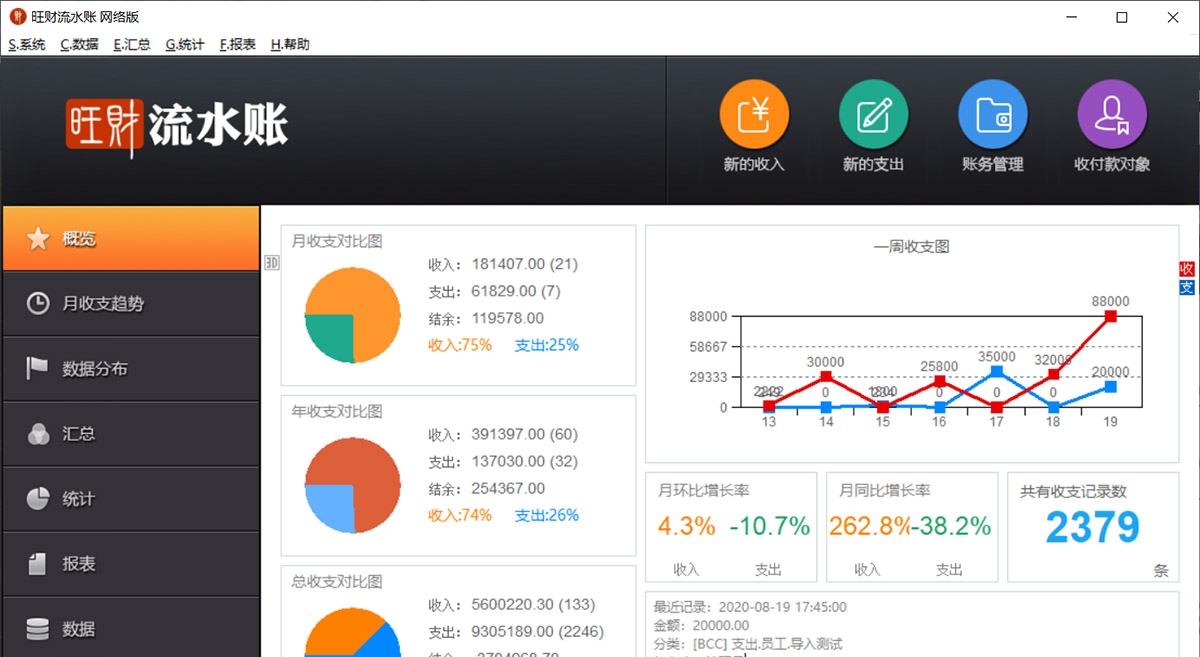Screen dimensions: 1200x657
Task: Click the 25800 income point on chart
Action: (940, 381)
